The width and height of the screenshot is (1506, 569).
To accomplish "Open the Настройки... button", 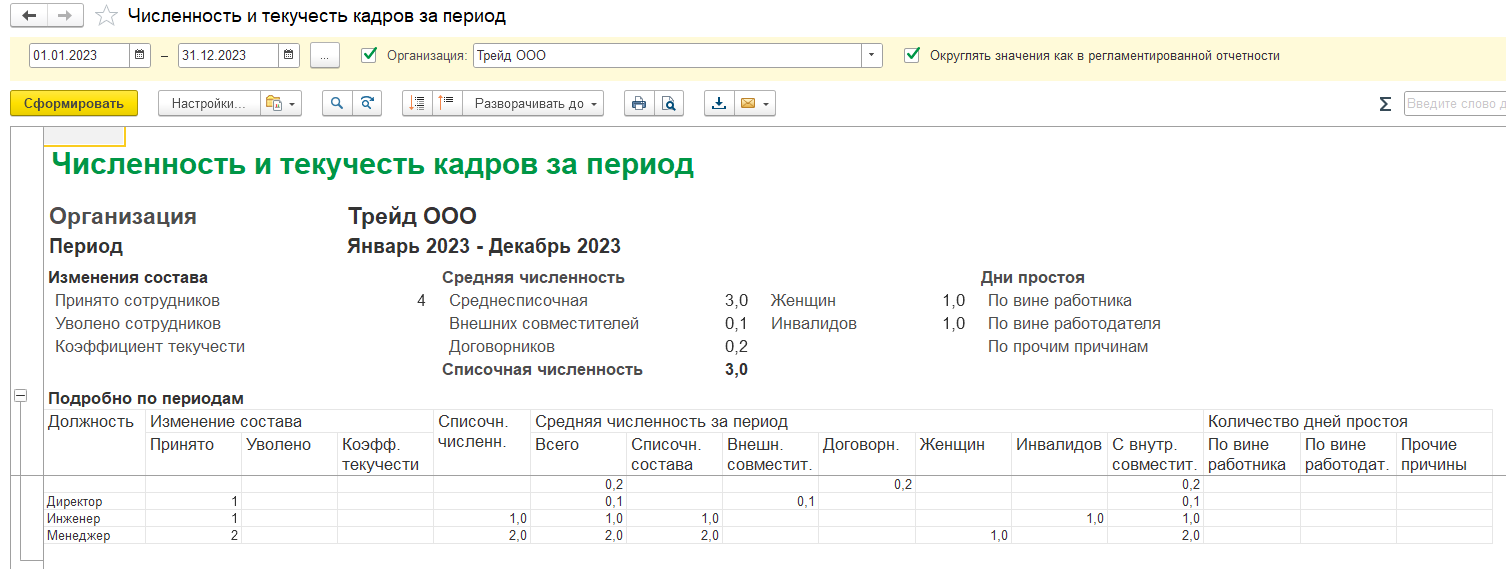I will click(208, 103).
